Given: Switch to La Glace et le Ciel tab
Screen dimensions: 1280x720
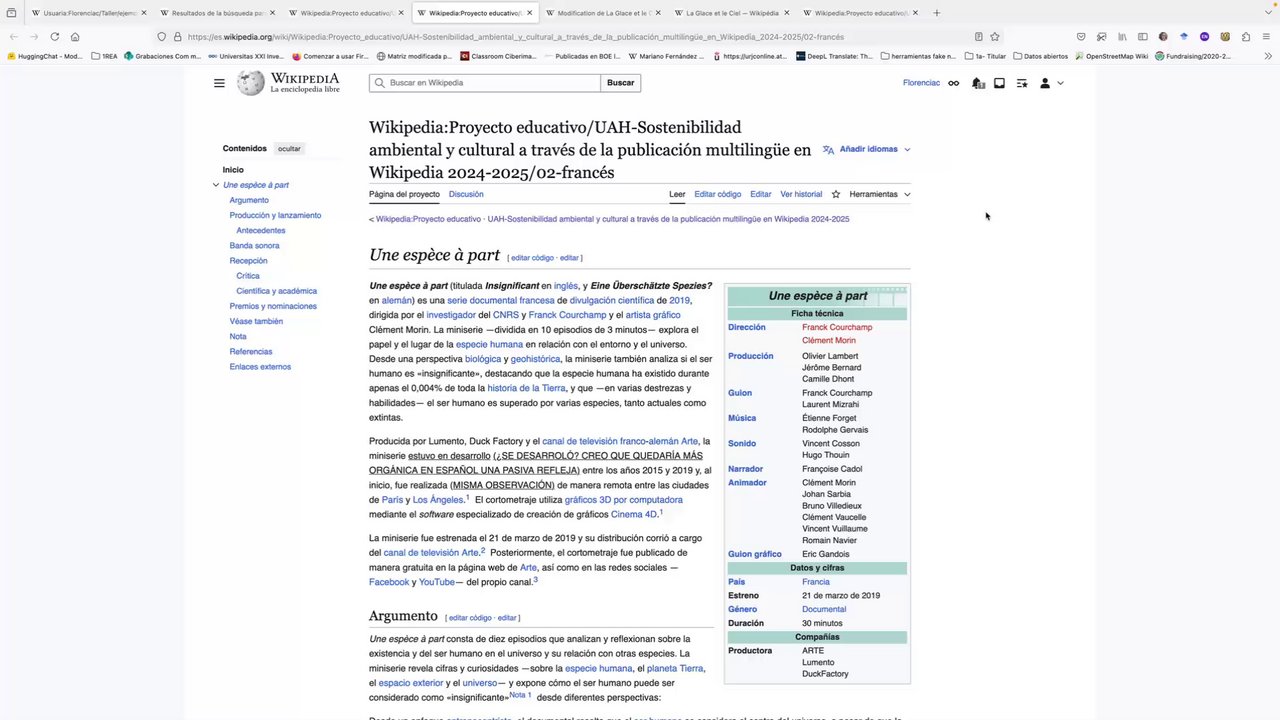Looking at the screenshot, I should tap(732, 13).
